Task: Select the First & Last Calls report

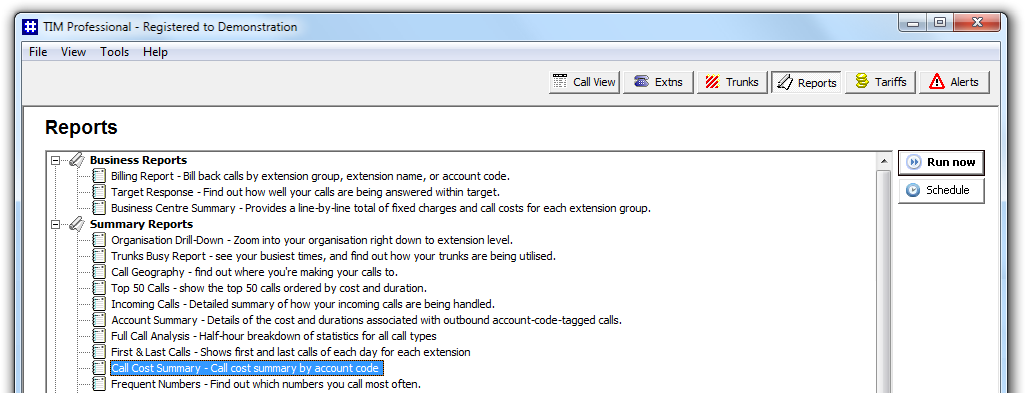Action: pyautogui.click(x=290, y=352)
